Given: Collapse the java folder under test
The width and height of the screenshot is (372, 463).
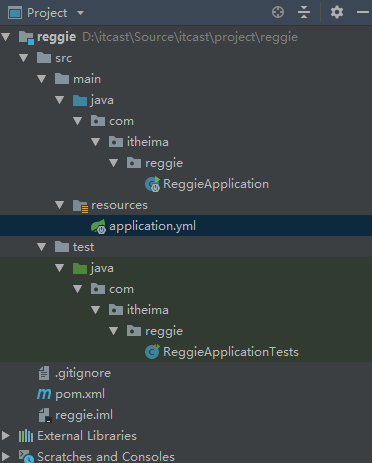Looking at the screenshot, I should point(60,268).
